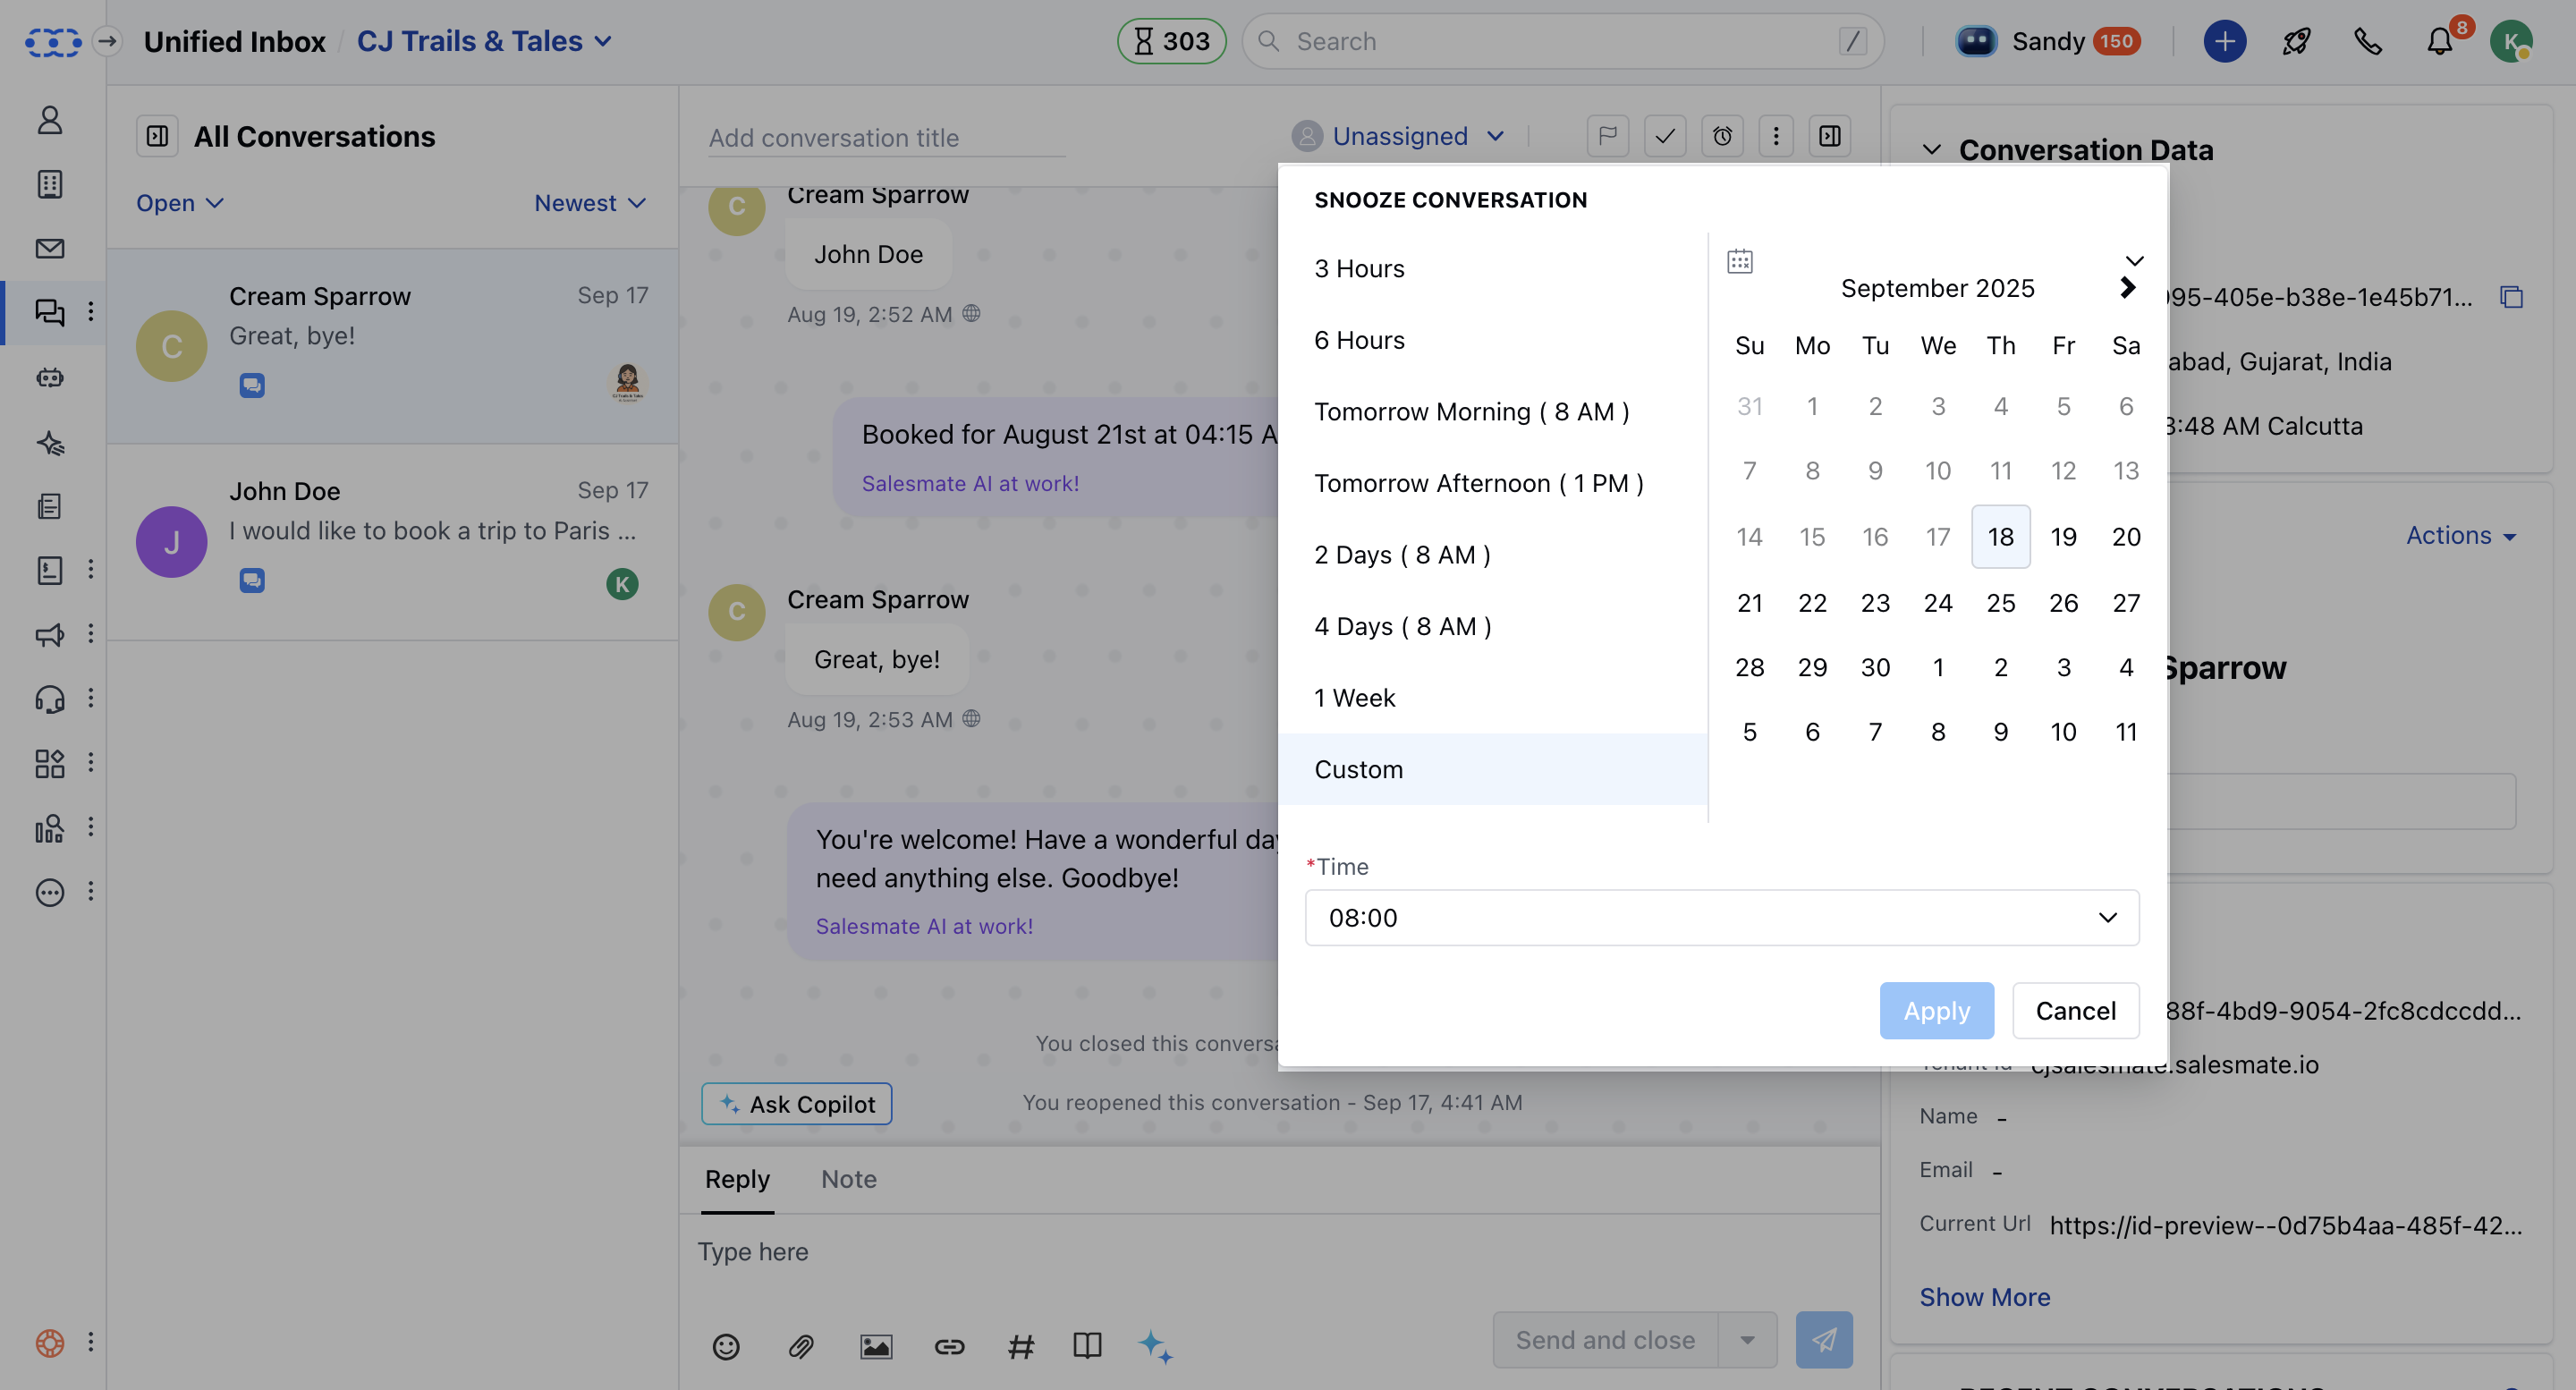Open notifications bell icon

click(2440, 41)
